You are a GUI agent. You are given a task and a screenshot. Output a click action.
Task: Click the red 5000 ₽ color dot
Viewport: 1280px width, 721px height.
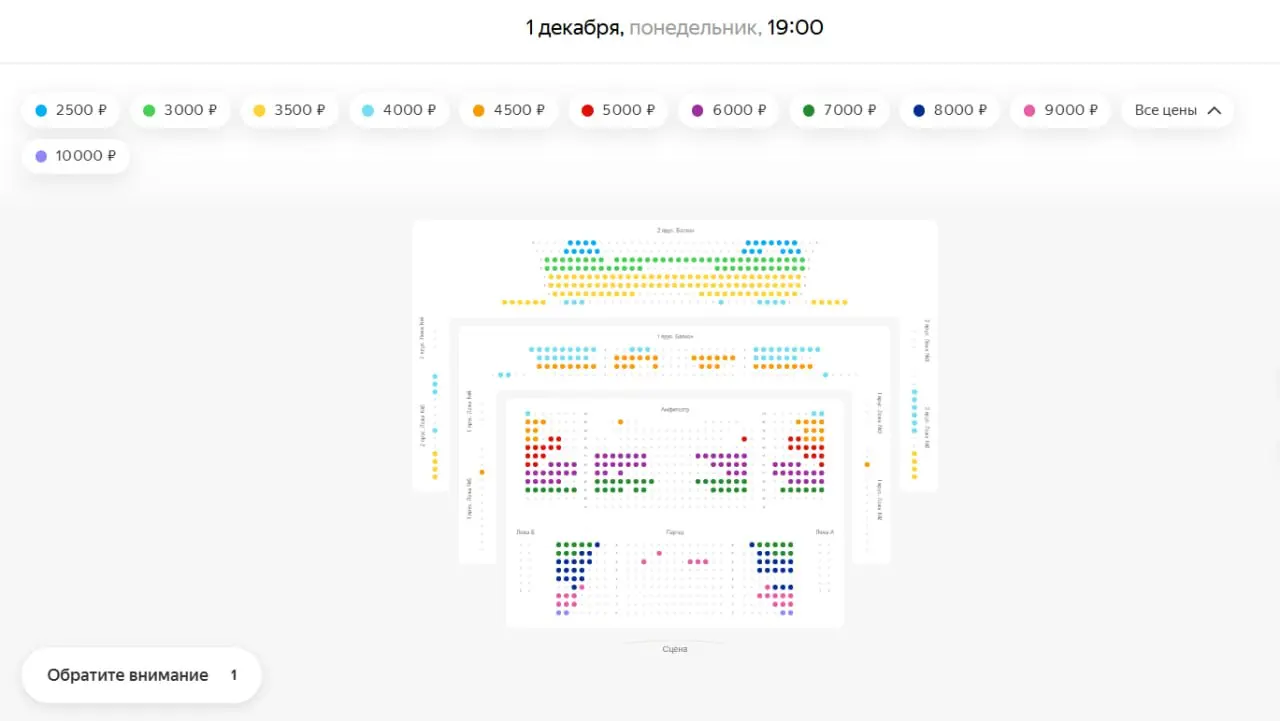tap(588, 110)
